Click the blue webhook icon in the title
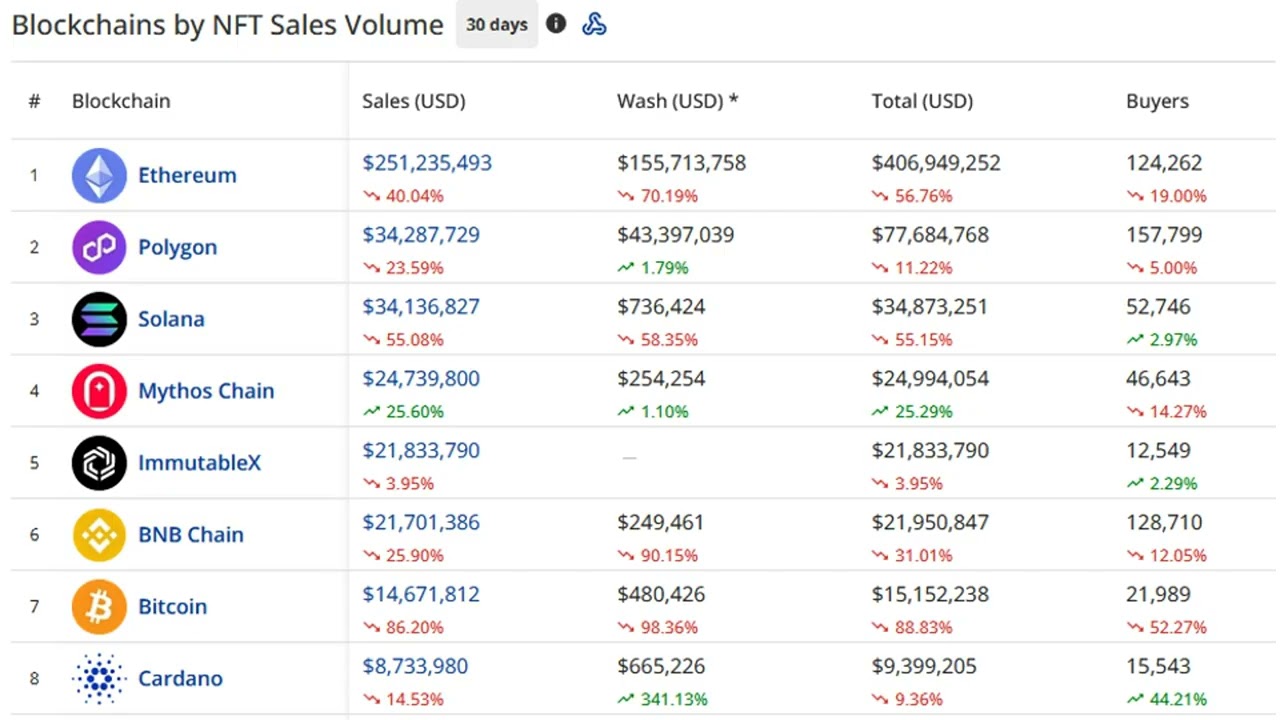This screenshot has height=720, width=1280. pos(594,24)
